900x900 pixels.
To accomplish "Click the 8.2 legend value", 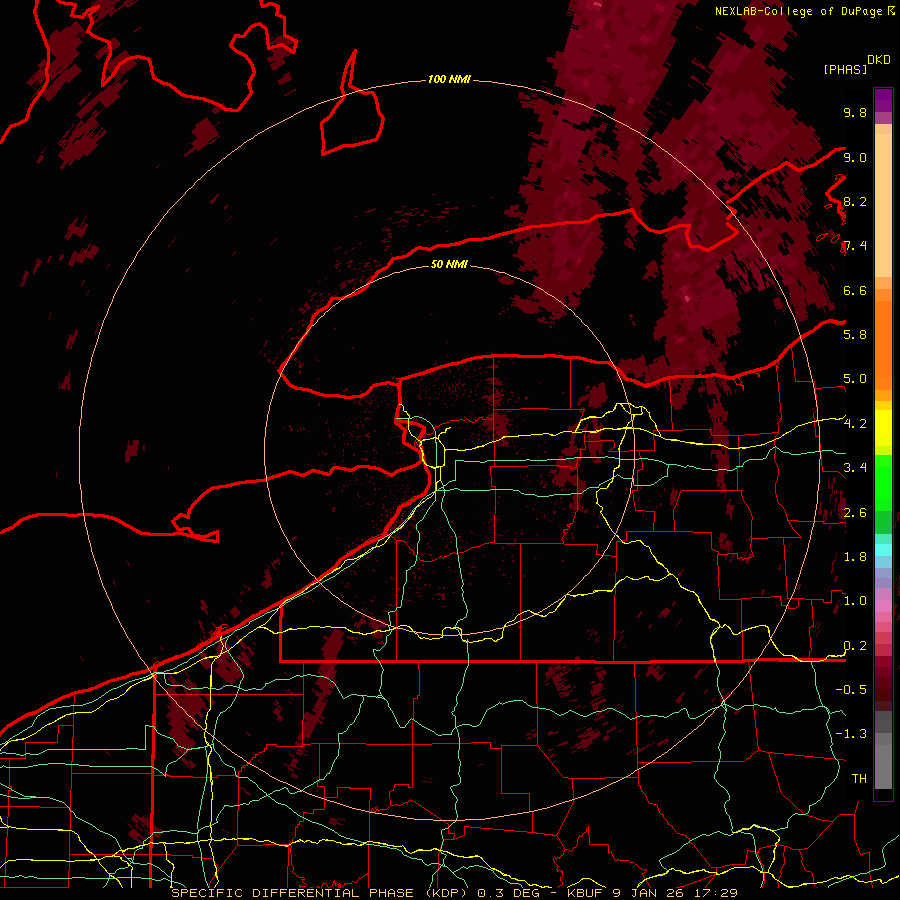I will pyautogui.click(x=855, y=201).
